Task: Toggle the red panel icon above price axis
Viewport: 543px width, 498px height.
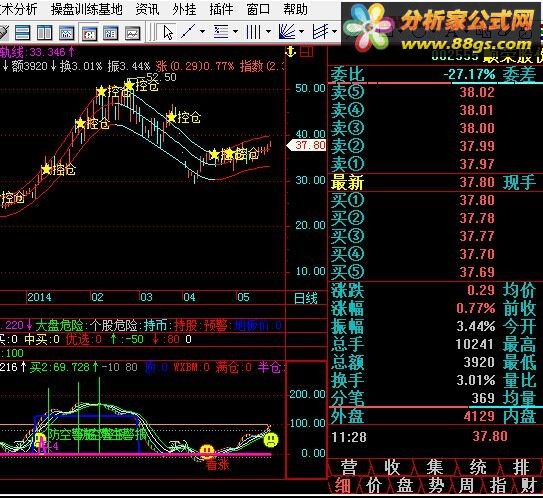Action: coord(307,52)
